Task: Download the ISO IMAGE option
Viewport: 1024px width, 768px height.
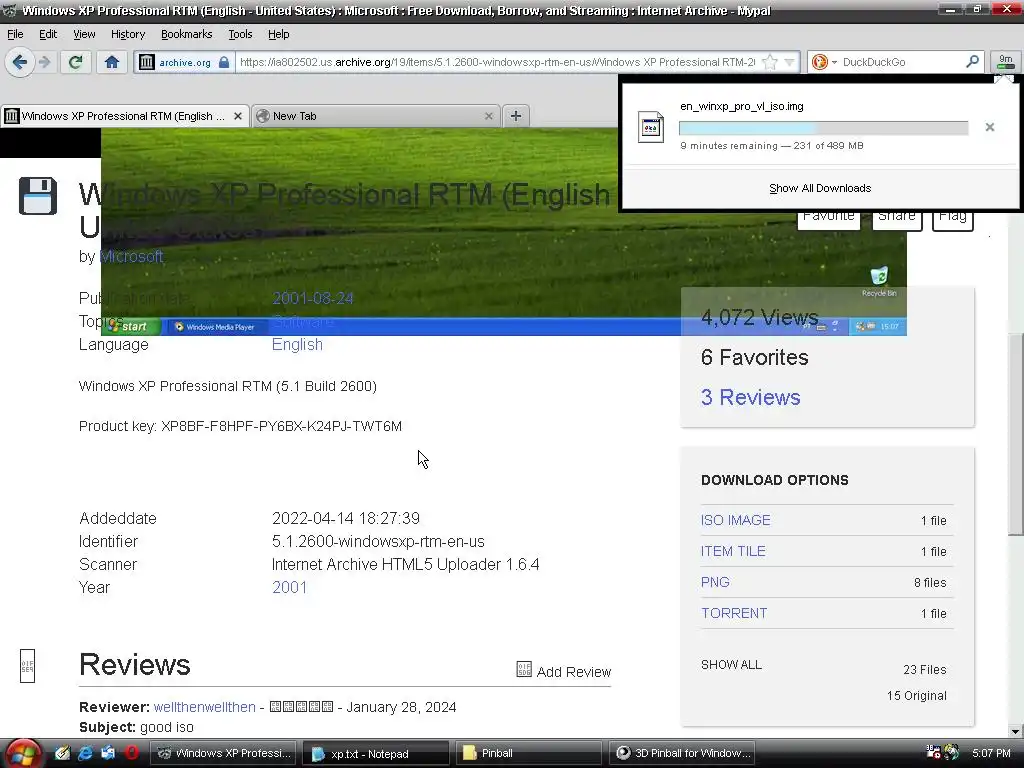Action: click(735, 520)
